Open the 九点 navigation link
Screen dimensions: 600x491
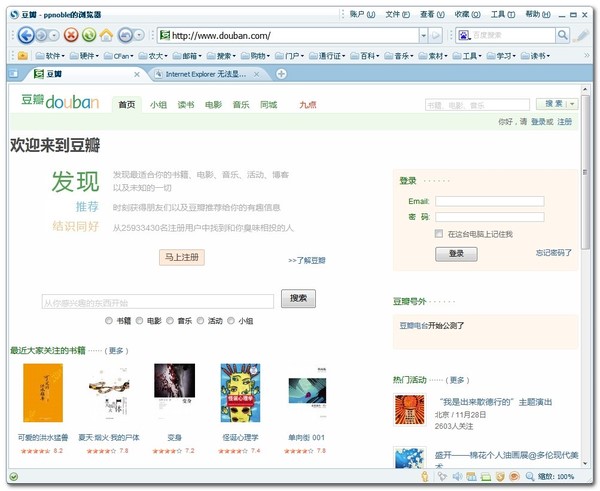click(308, 104)
